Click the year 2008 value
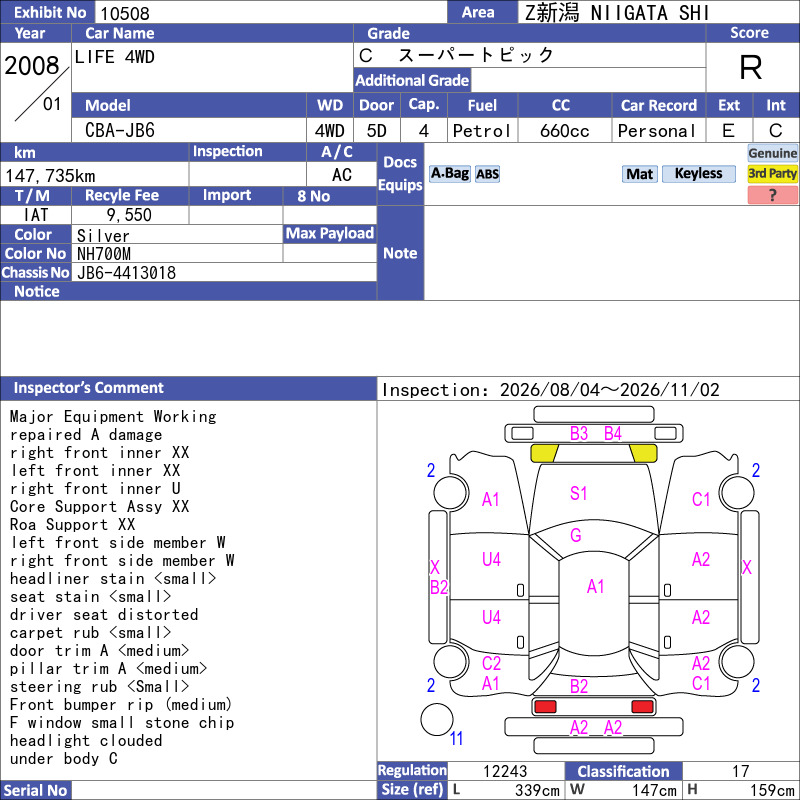The height and width of the screenshot is (800, 800). (x=32, y=66)
